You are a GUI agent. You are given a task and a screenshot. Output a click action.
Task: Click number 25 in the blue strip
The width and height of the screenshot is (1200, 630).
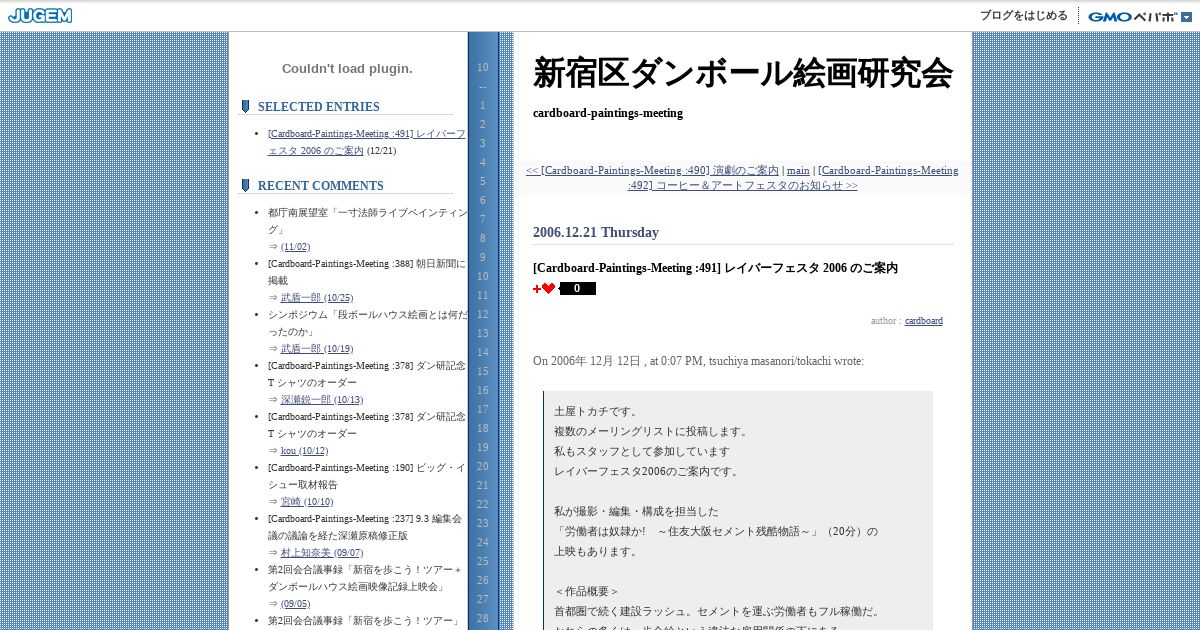[483, 562]
